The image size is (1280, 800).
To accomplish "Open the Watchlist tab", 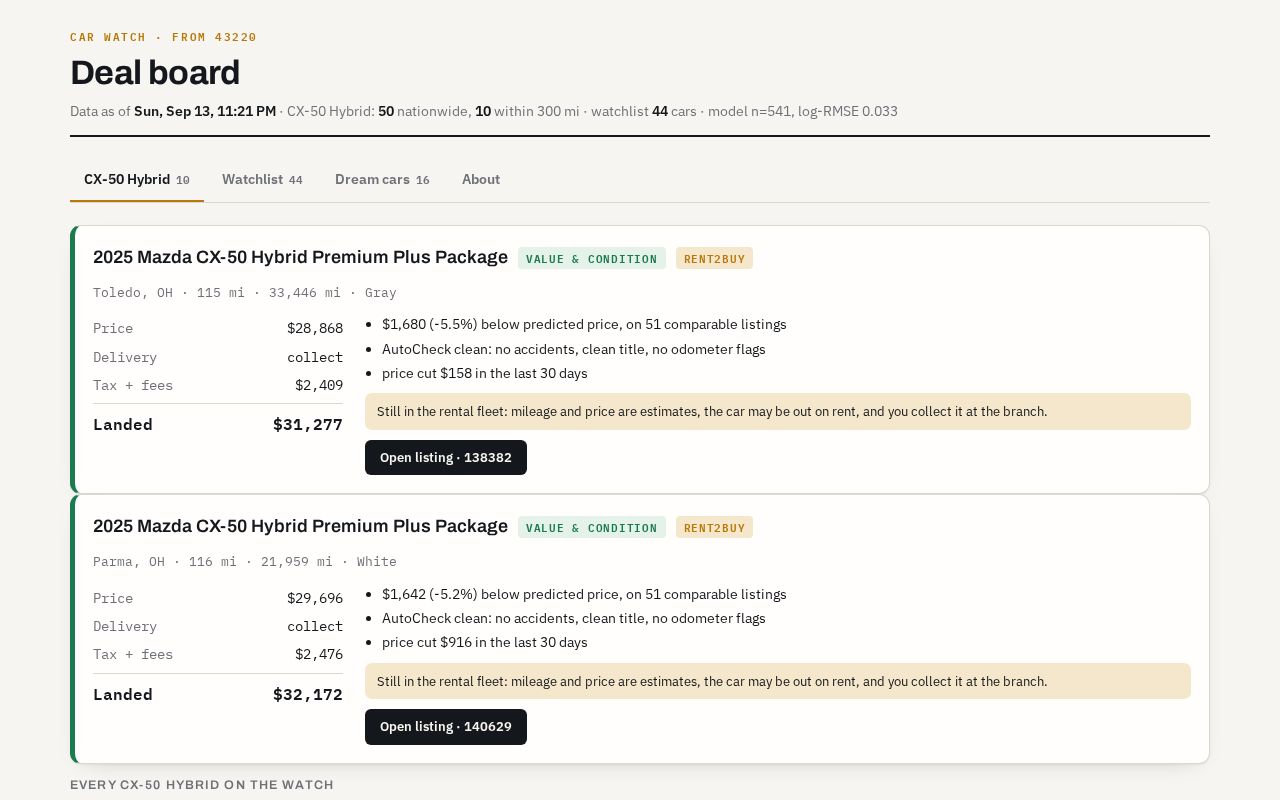I will (x=262, y=180).
